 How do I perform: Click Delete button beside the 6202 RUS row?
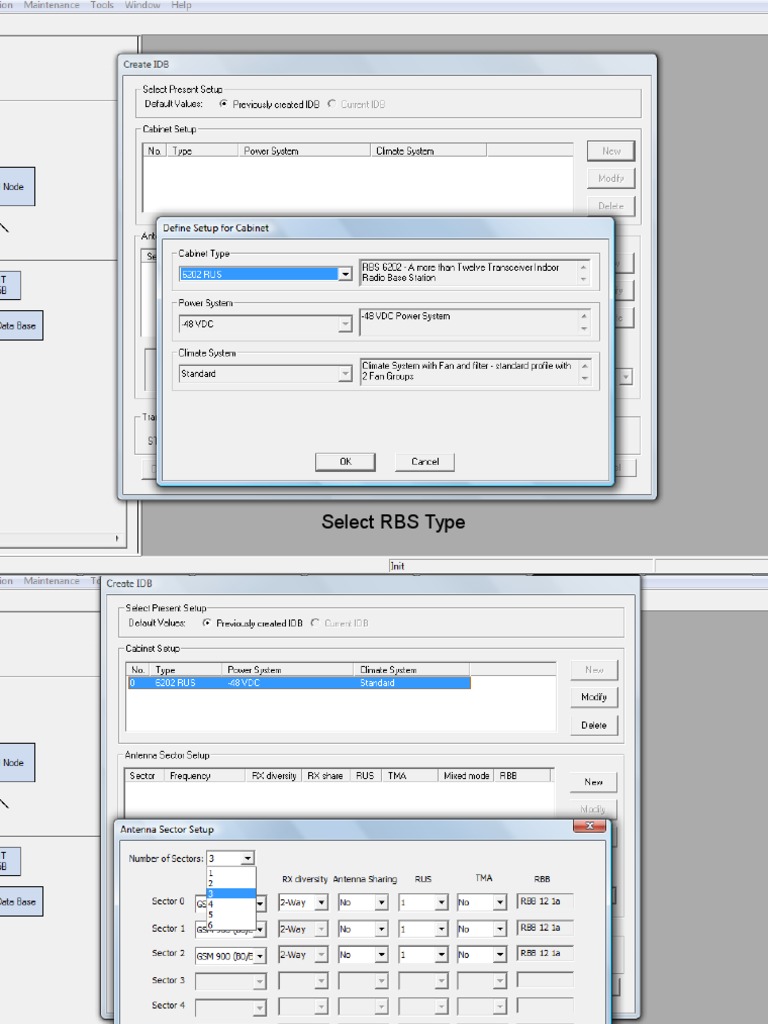(594, 725)
